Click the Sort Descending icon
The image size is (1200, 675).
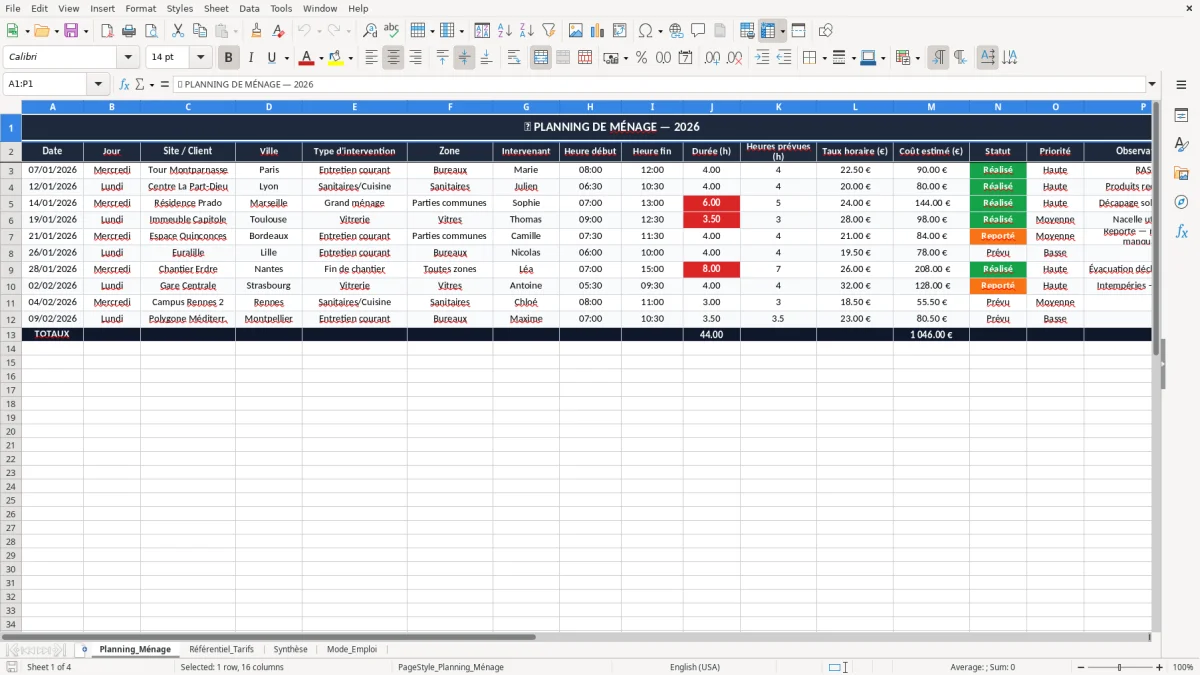tap(526, 31)
